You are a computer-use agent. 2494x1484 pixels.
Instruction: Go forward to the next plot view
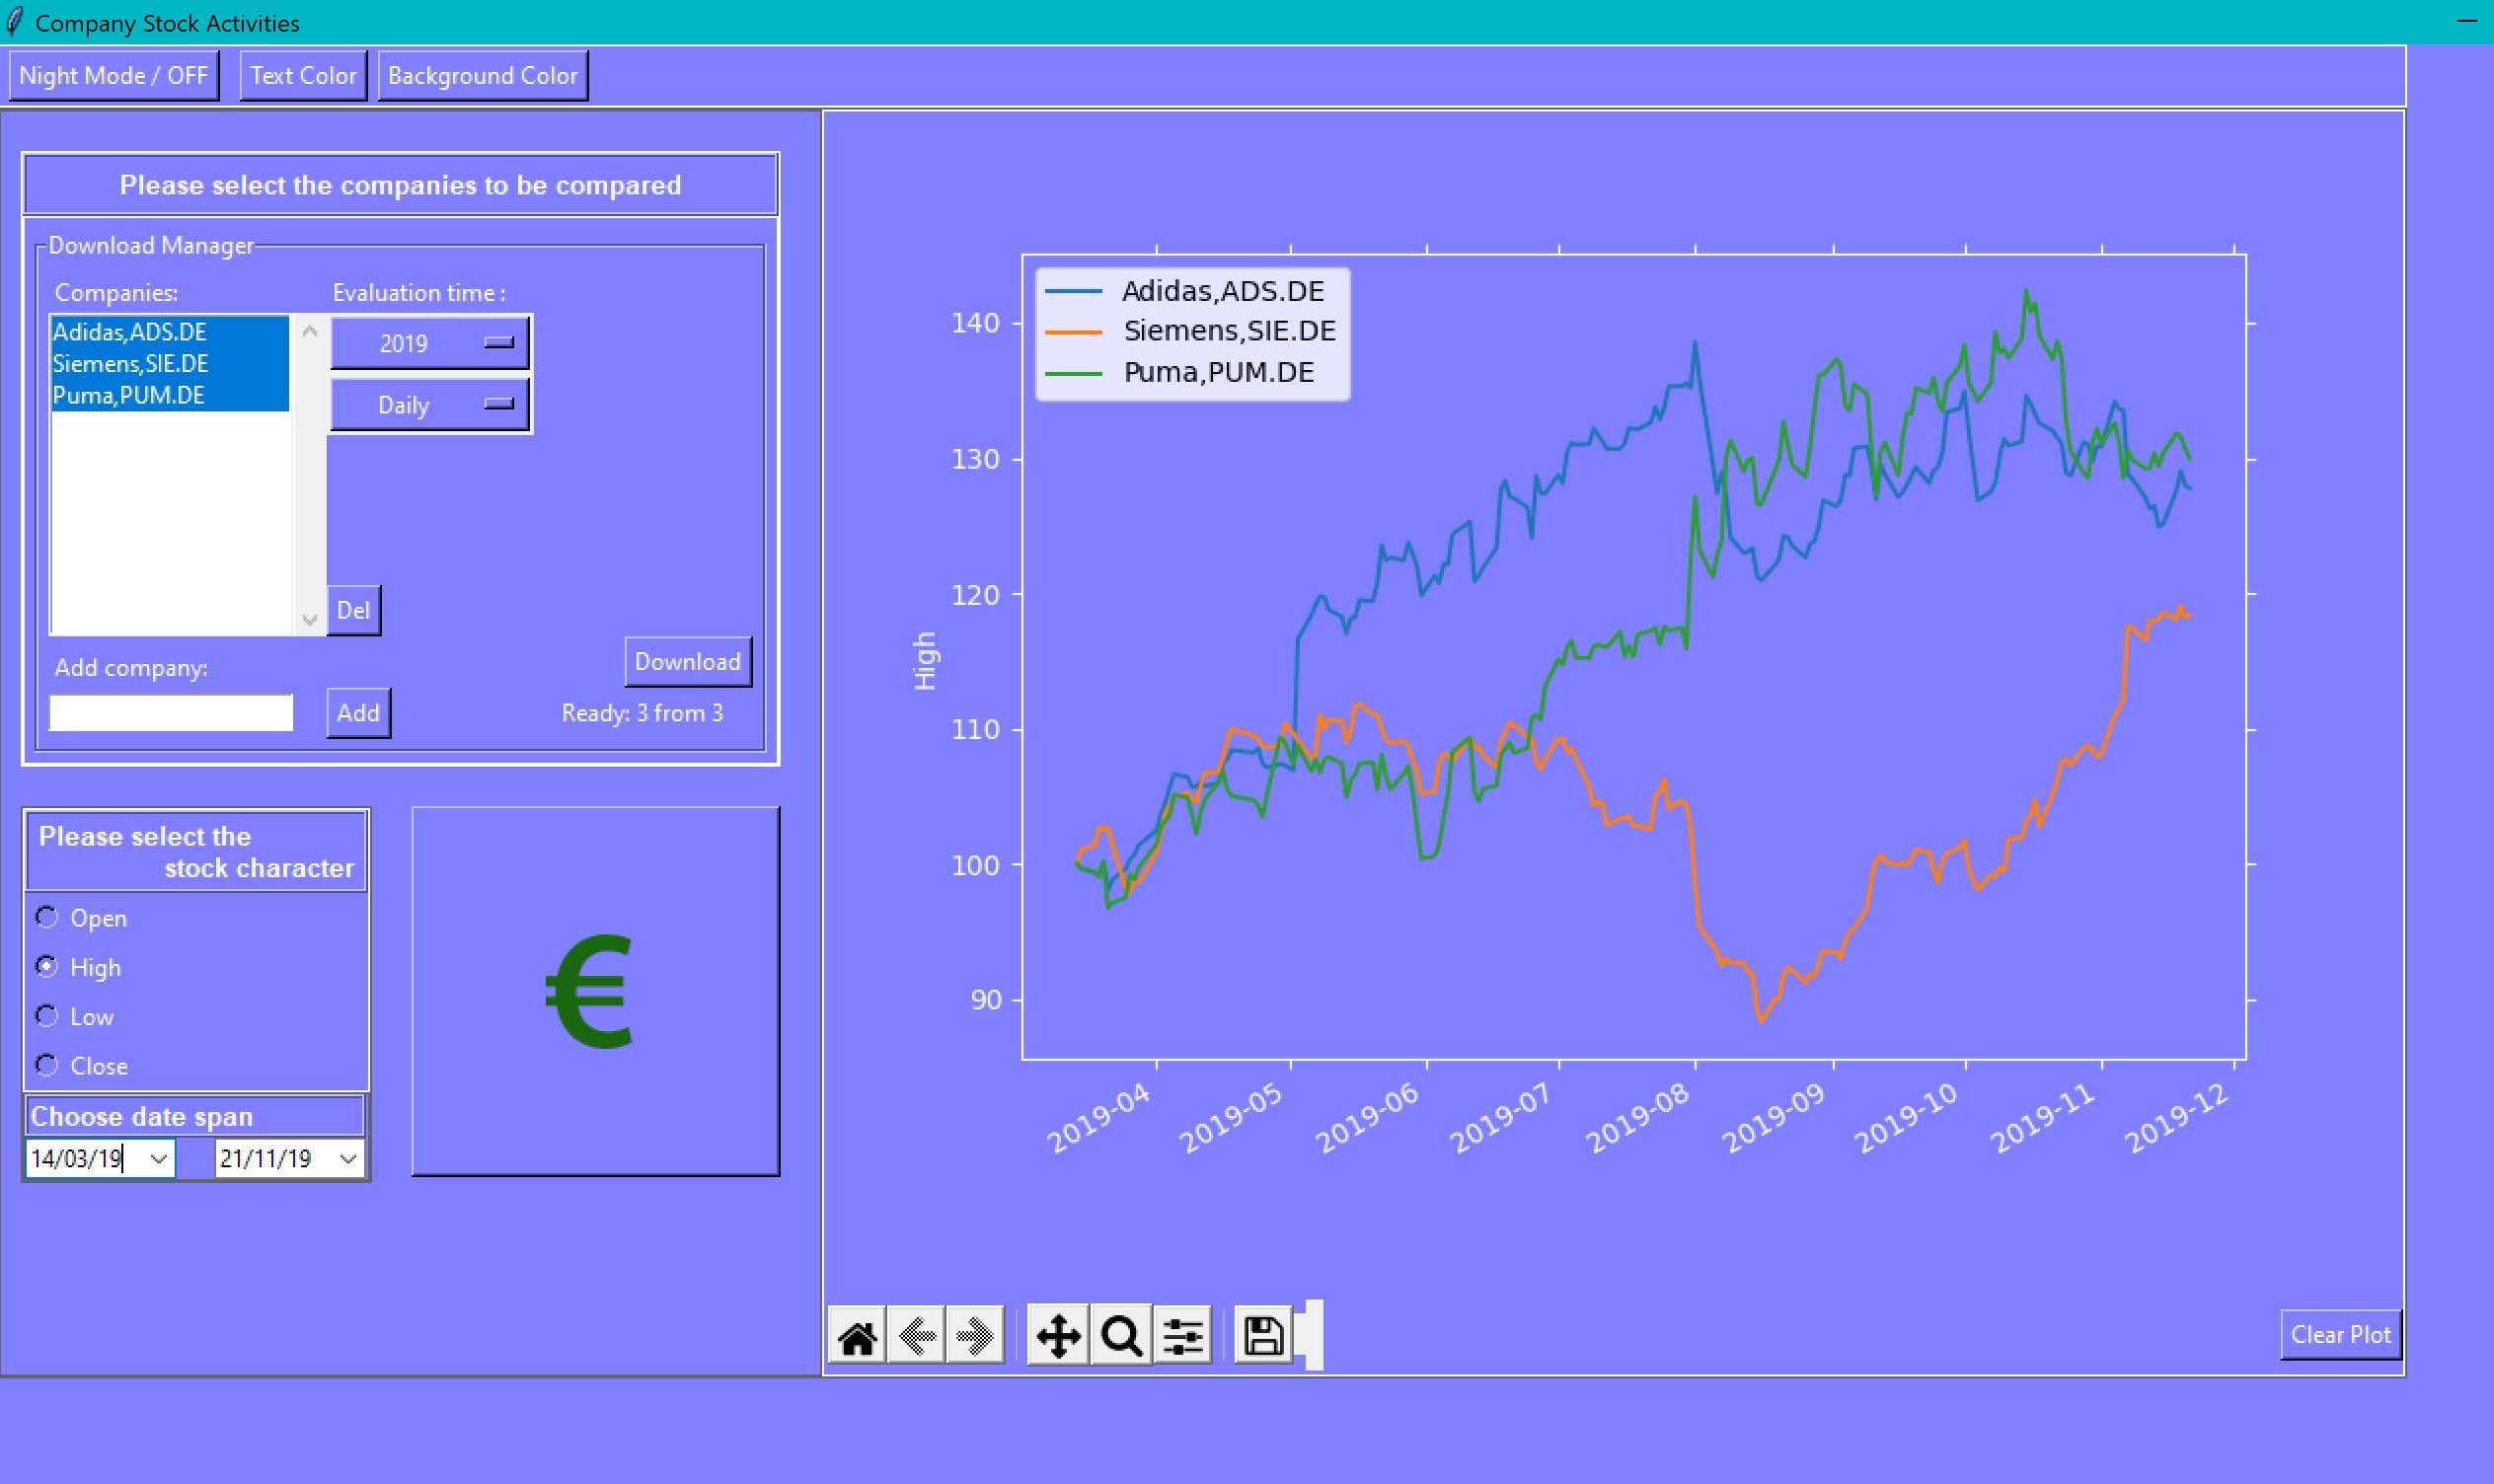point(974,1336)
